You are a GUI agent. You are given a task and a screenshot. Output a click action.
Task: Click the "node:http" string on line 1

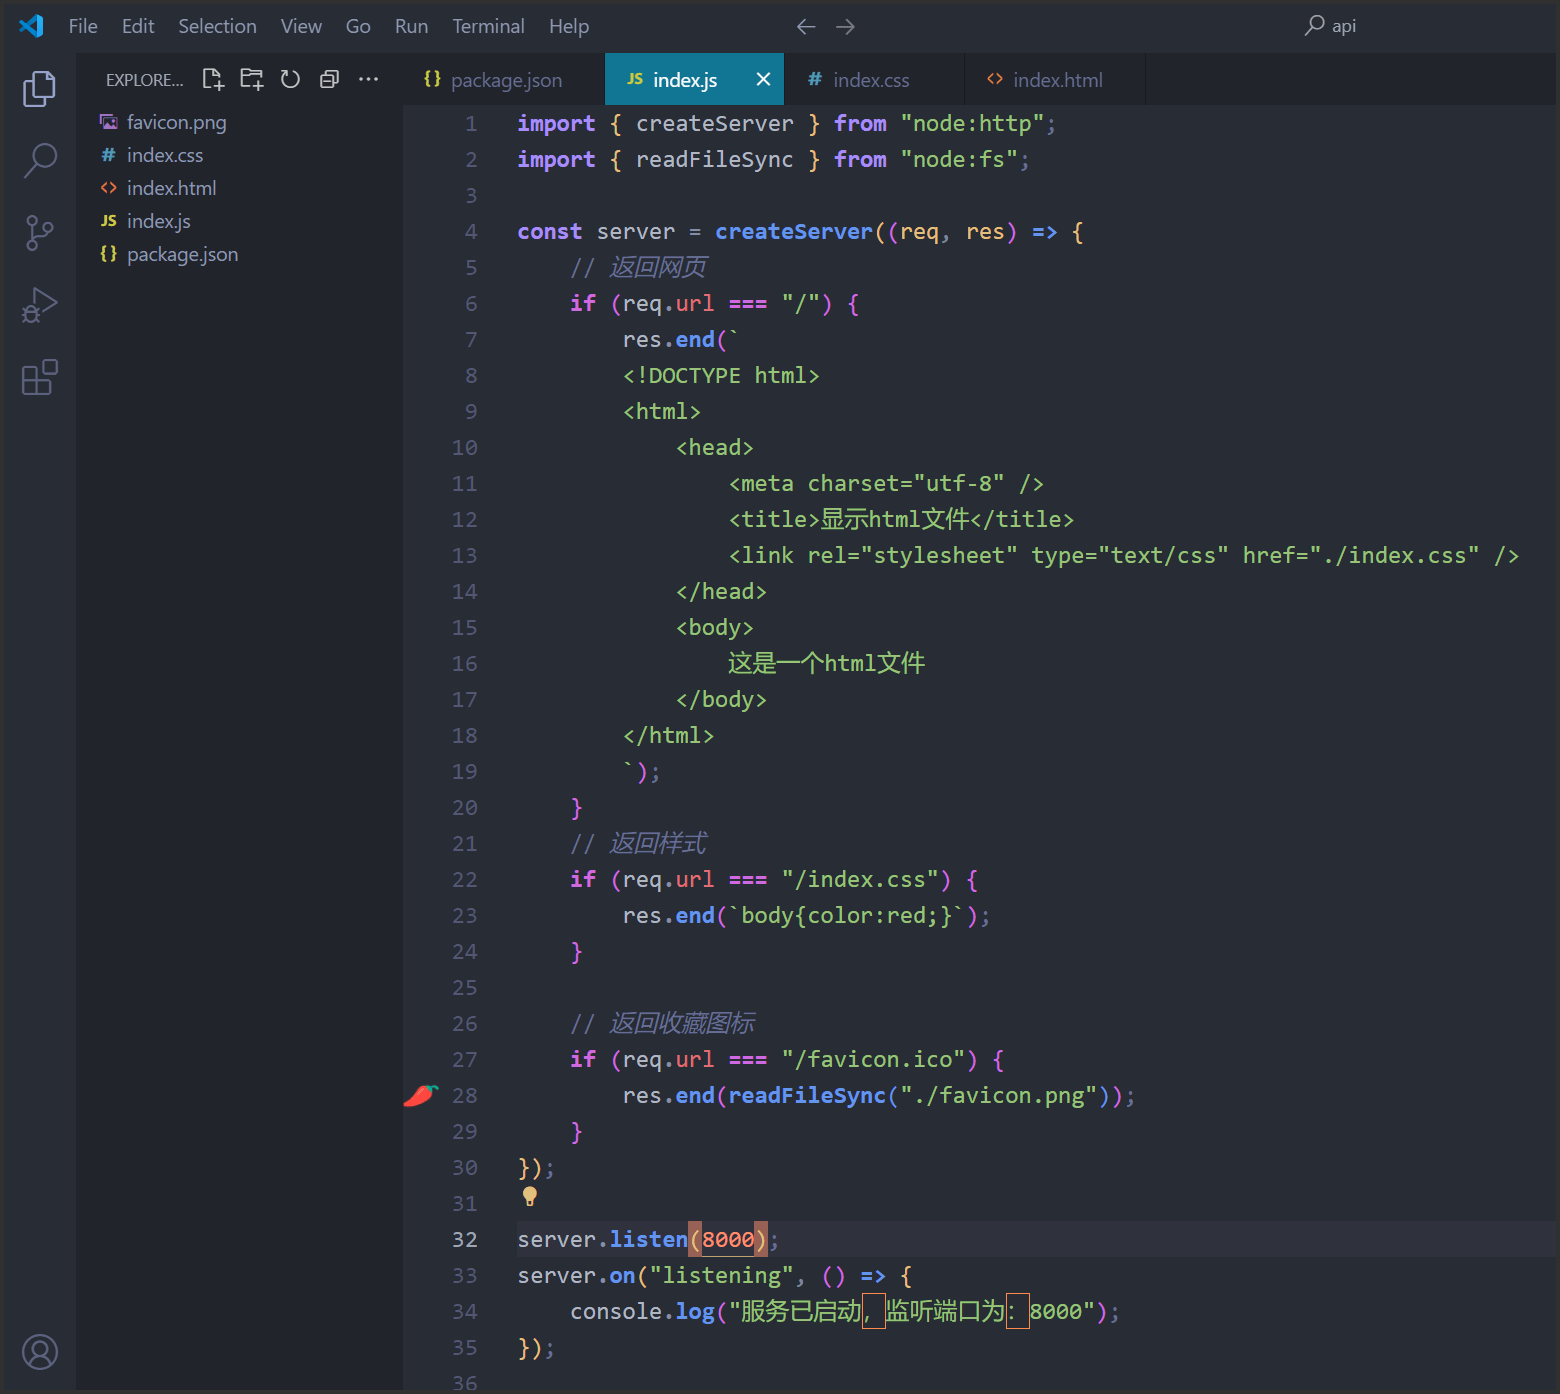pos(972,123)
